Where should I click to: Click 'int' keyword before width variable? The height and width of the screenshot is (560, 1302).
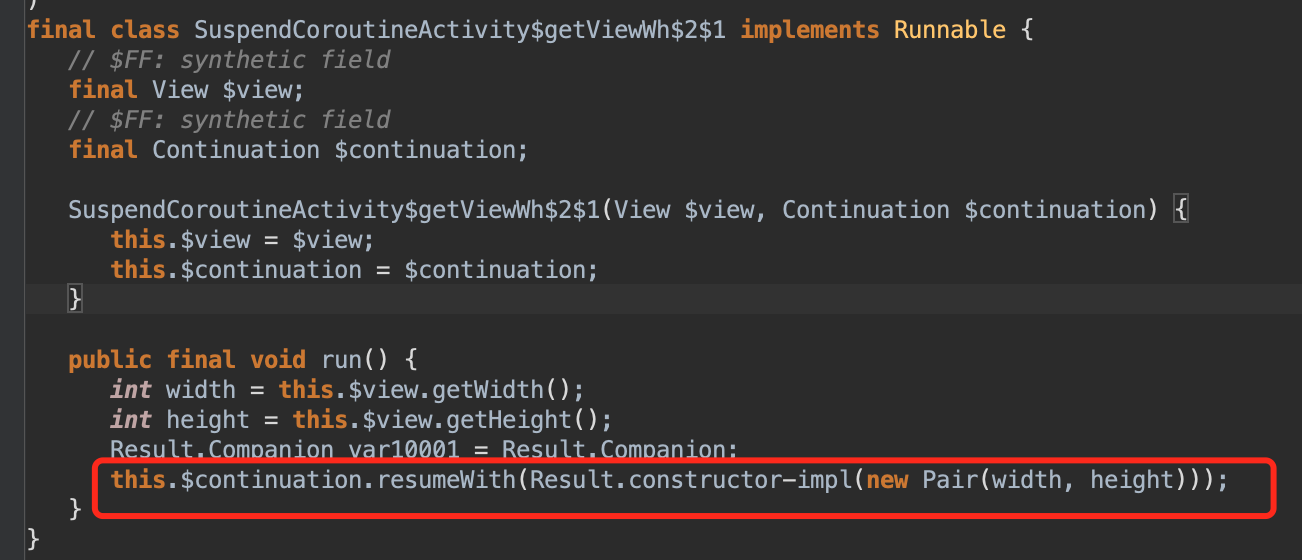(131, 389)
